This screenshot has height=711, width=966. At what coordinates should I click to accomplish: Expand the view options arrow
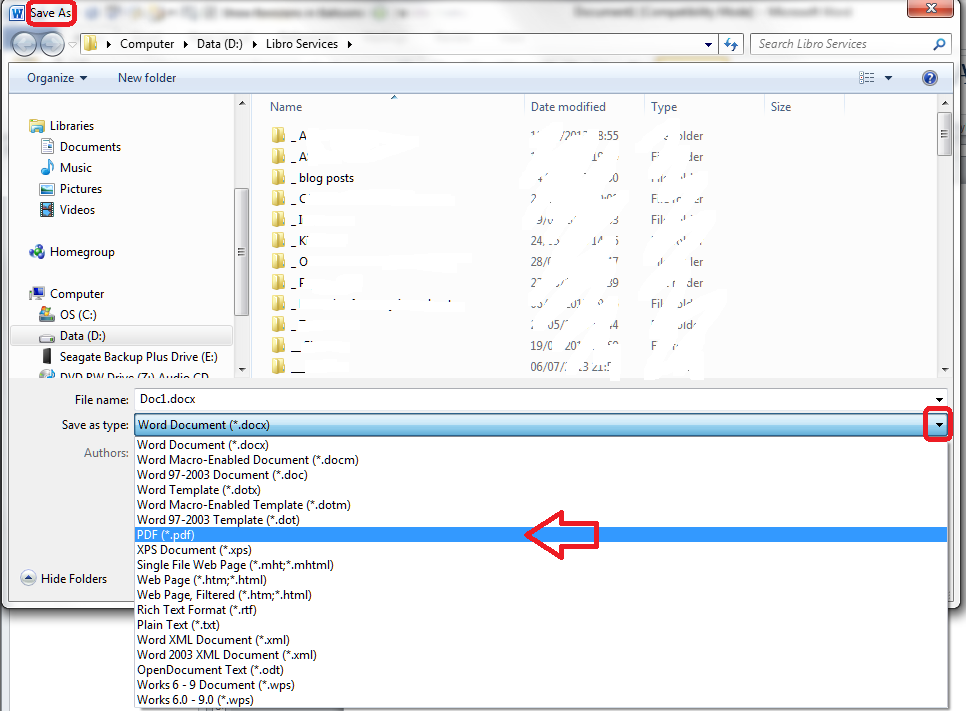888,78
